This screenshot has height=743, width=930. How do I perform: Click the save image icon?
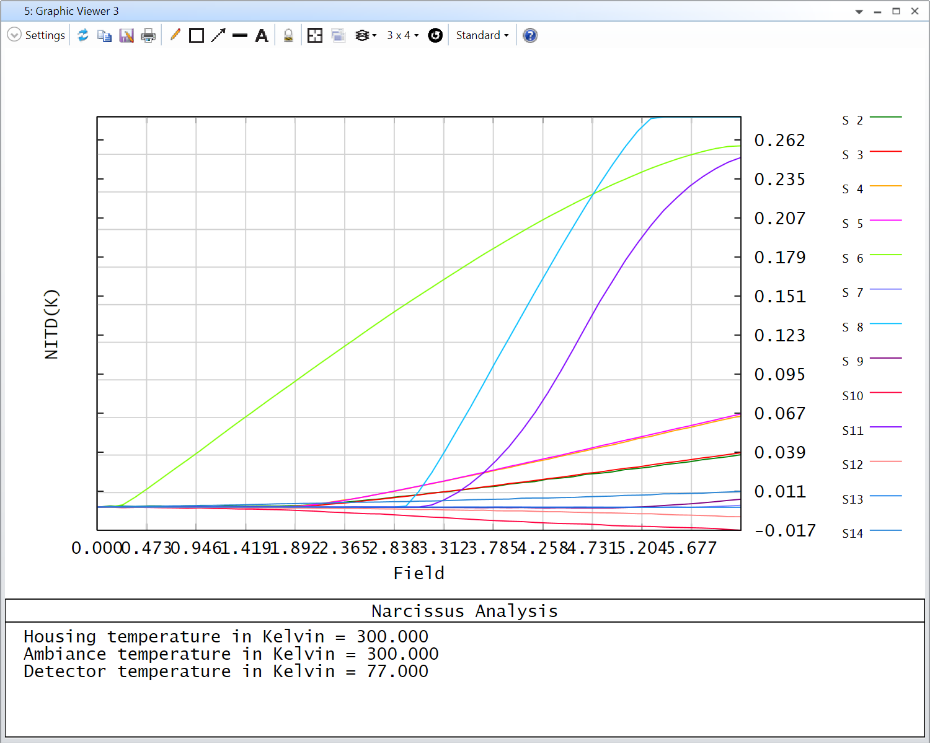coord(126,35)
